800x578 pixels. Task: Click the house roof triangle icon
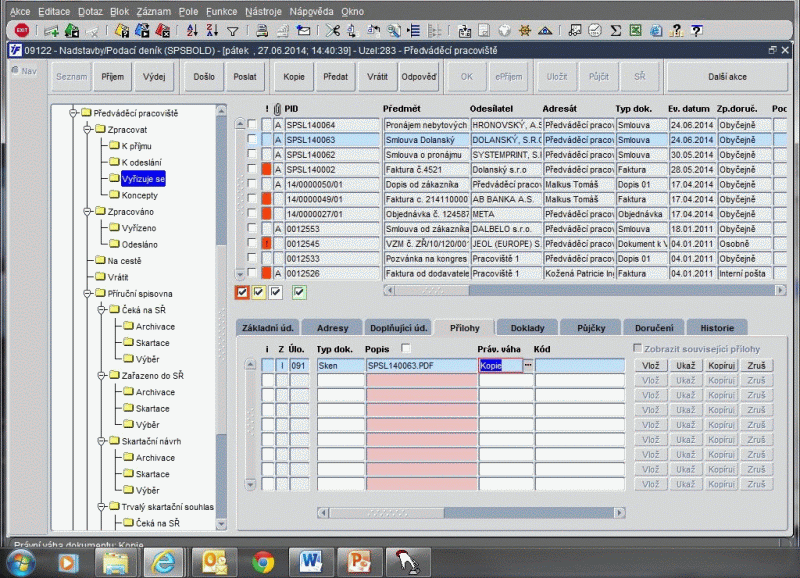tap(545, 31)
